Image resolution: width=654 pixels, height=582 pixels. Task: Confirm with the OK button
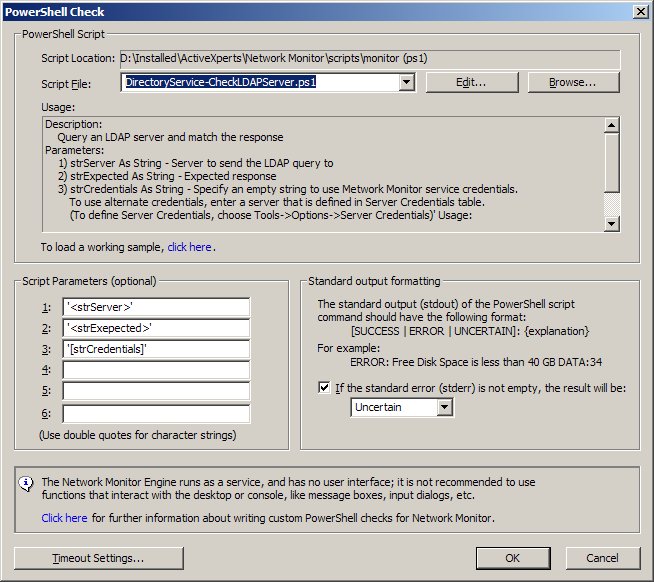tap(513, 558)
